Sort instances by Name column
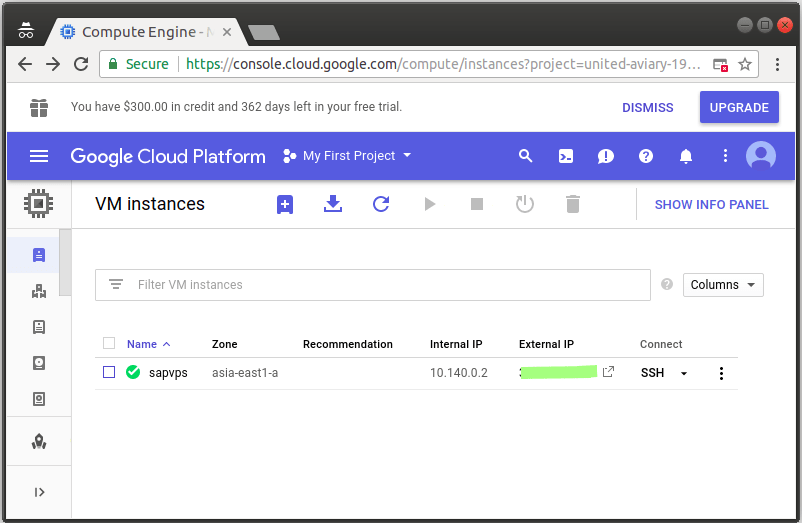802x523 pixels. pos(142,344)
